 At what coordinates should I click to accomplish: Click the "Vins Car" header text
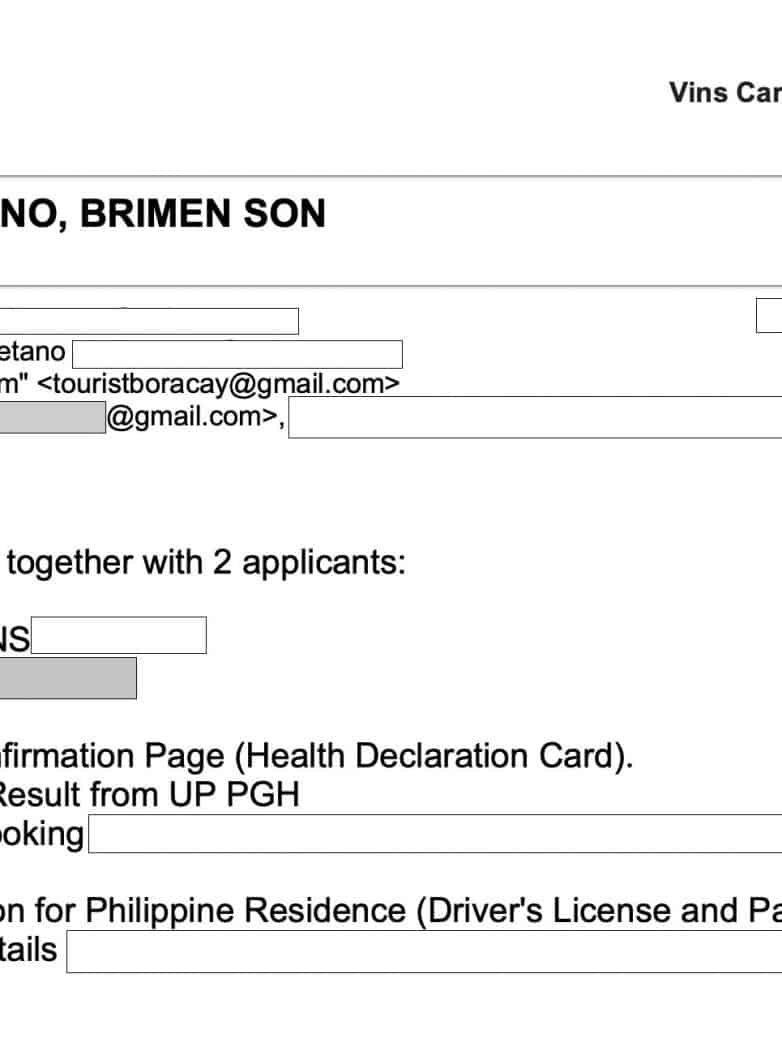(x=725, y=93)
